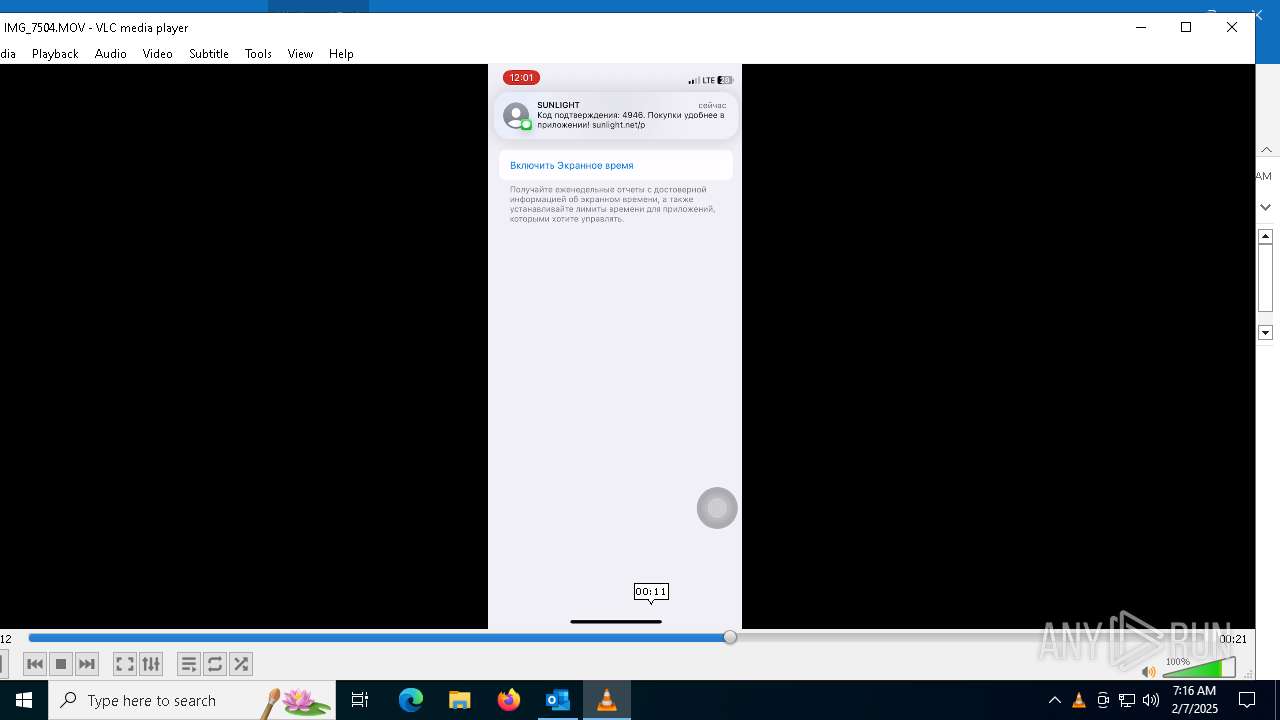1280x720 pixels.
Task: Skip to previous media track
Action: pyautogui.click(x=35, y=664)
